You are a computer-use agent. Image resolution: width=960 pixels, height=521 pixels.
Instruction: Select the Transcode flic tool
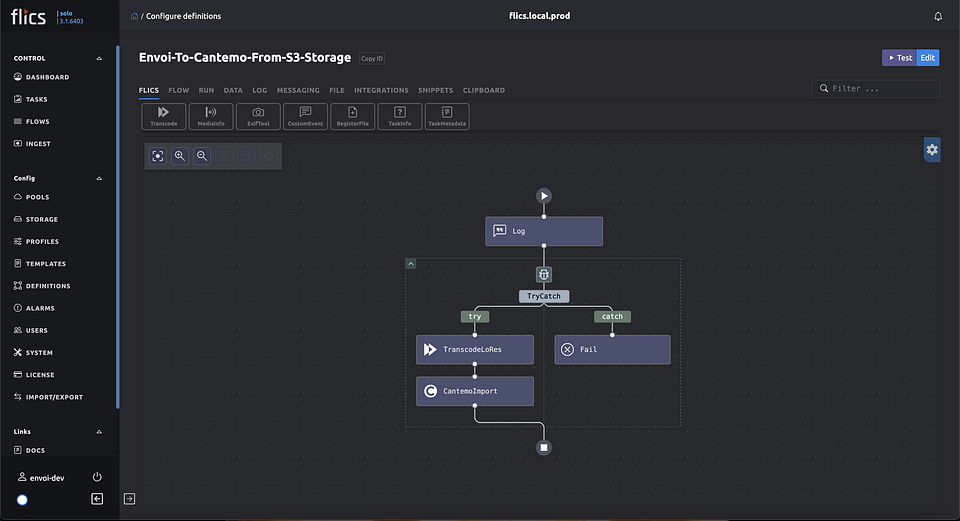point(163,116)
